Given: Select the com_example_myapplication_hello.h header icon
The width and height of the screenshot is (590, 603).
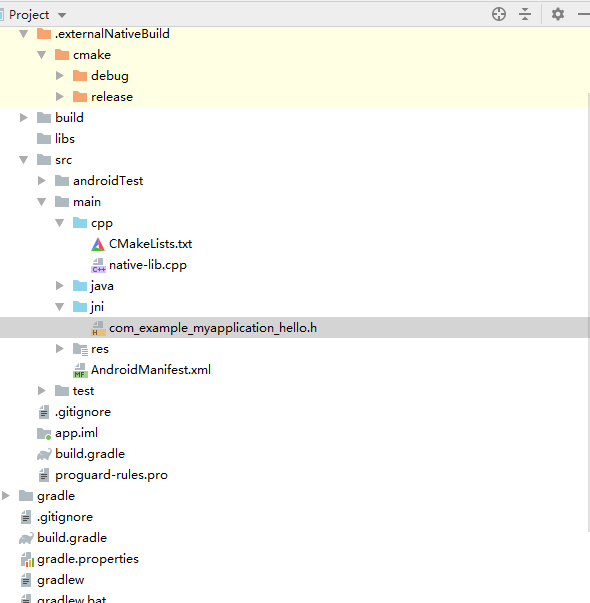Looking at the screenshot, I should click(x=98, y=328).
